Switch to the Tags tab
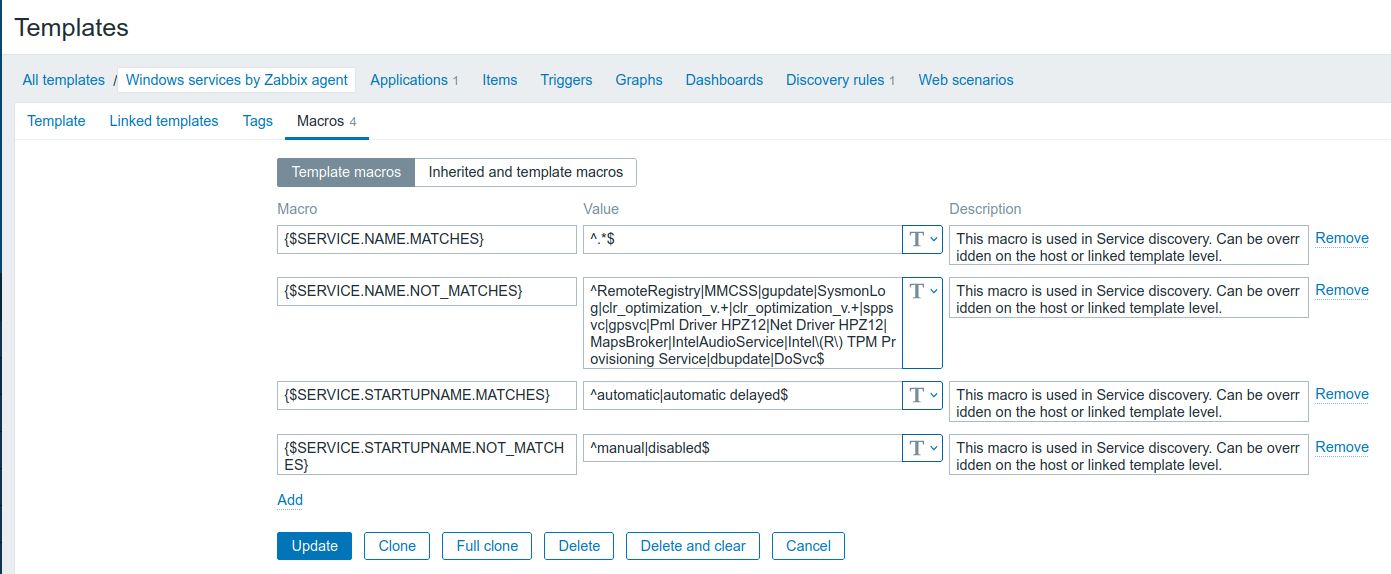Viewport: 1391px width, 574px height. pyautogui.click(x=257, y=121)
